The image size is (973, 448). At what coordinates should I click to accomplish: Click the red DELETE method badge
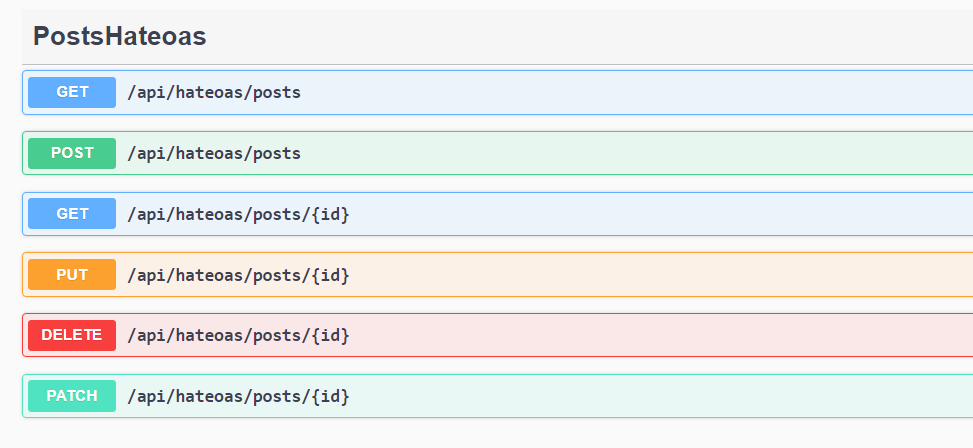point(72,335)
